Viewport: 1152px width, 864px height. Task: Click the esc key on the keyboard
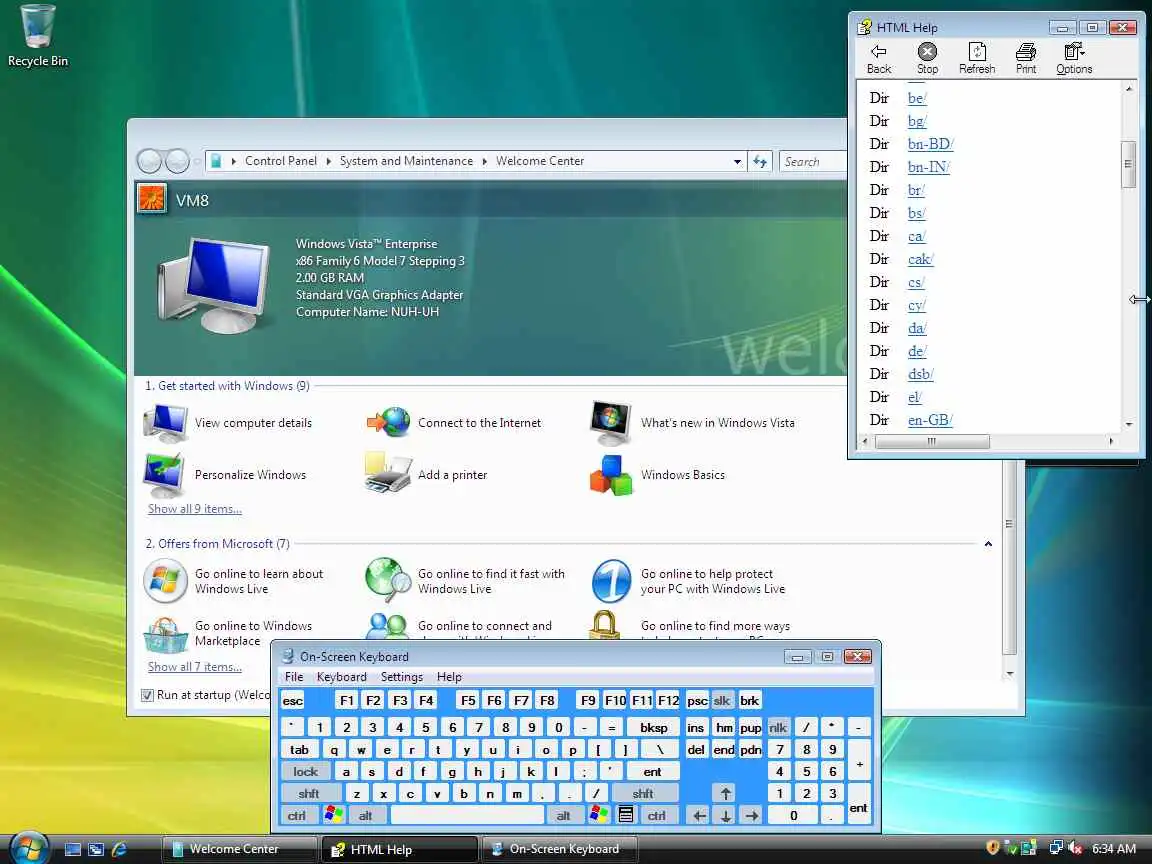click(x=292, y=701)
